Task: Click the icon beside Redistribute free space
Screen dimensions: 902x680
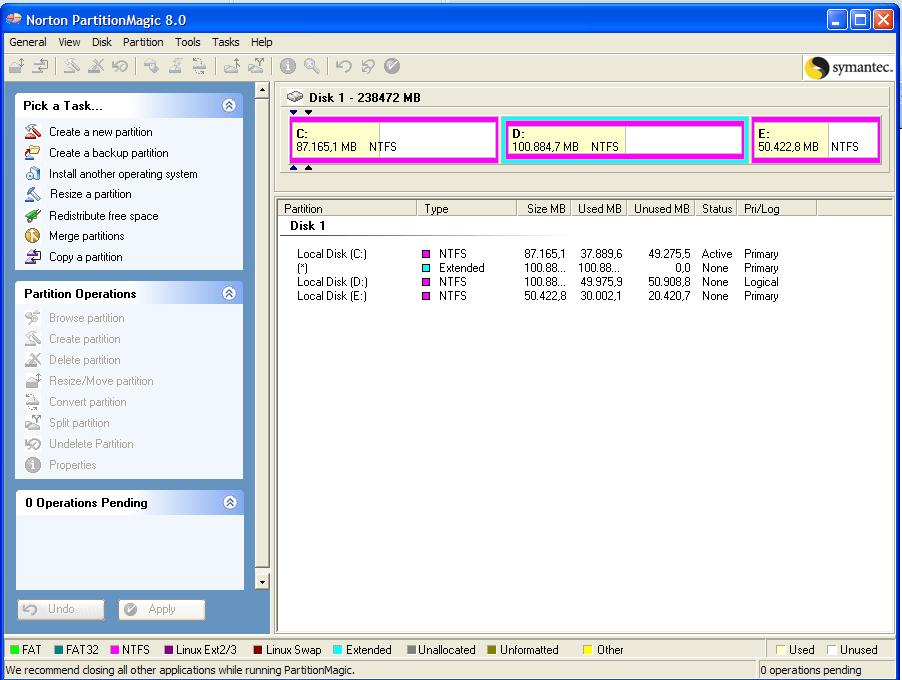Action: coord(33,215)
